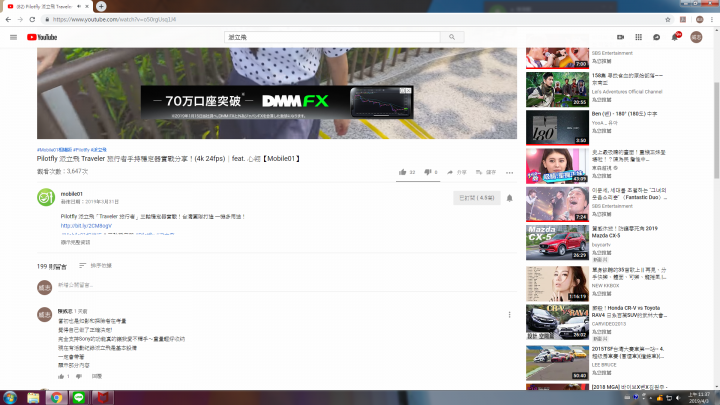Open the 158集 recommended video thumbnail
This screenshot has width=720, height=405.
coord(557,89)
